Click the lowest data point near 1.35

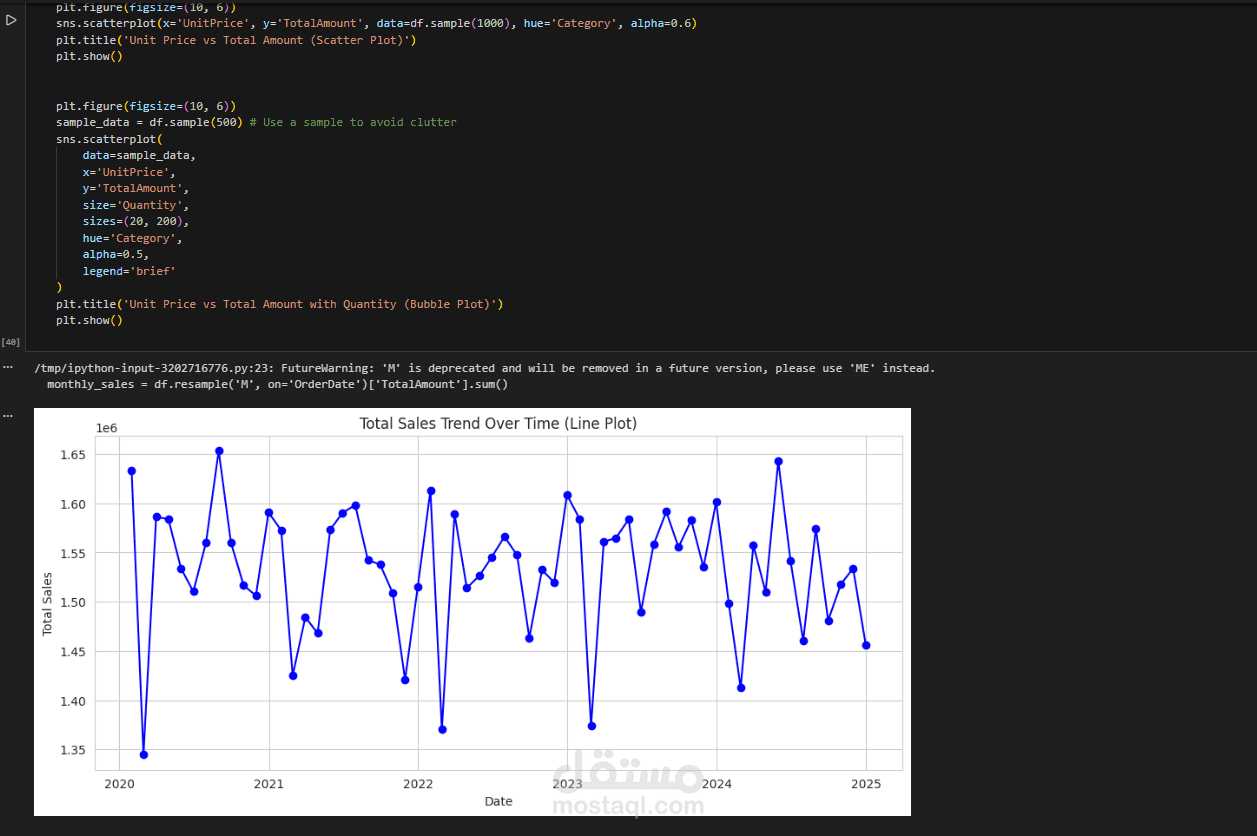pyautogui.click(x=144, y=755)
